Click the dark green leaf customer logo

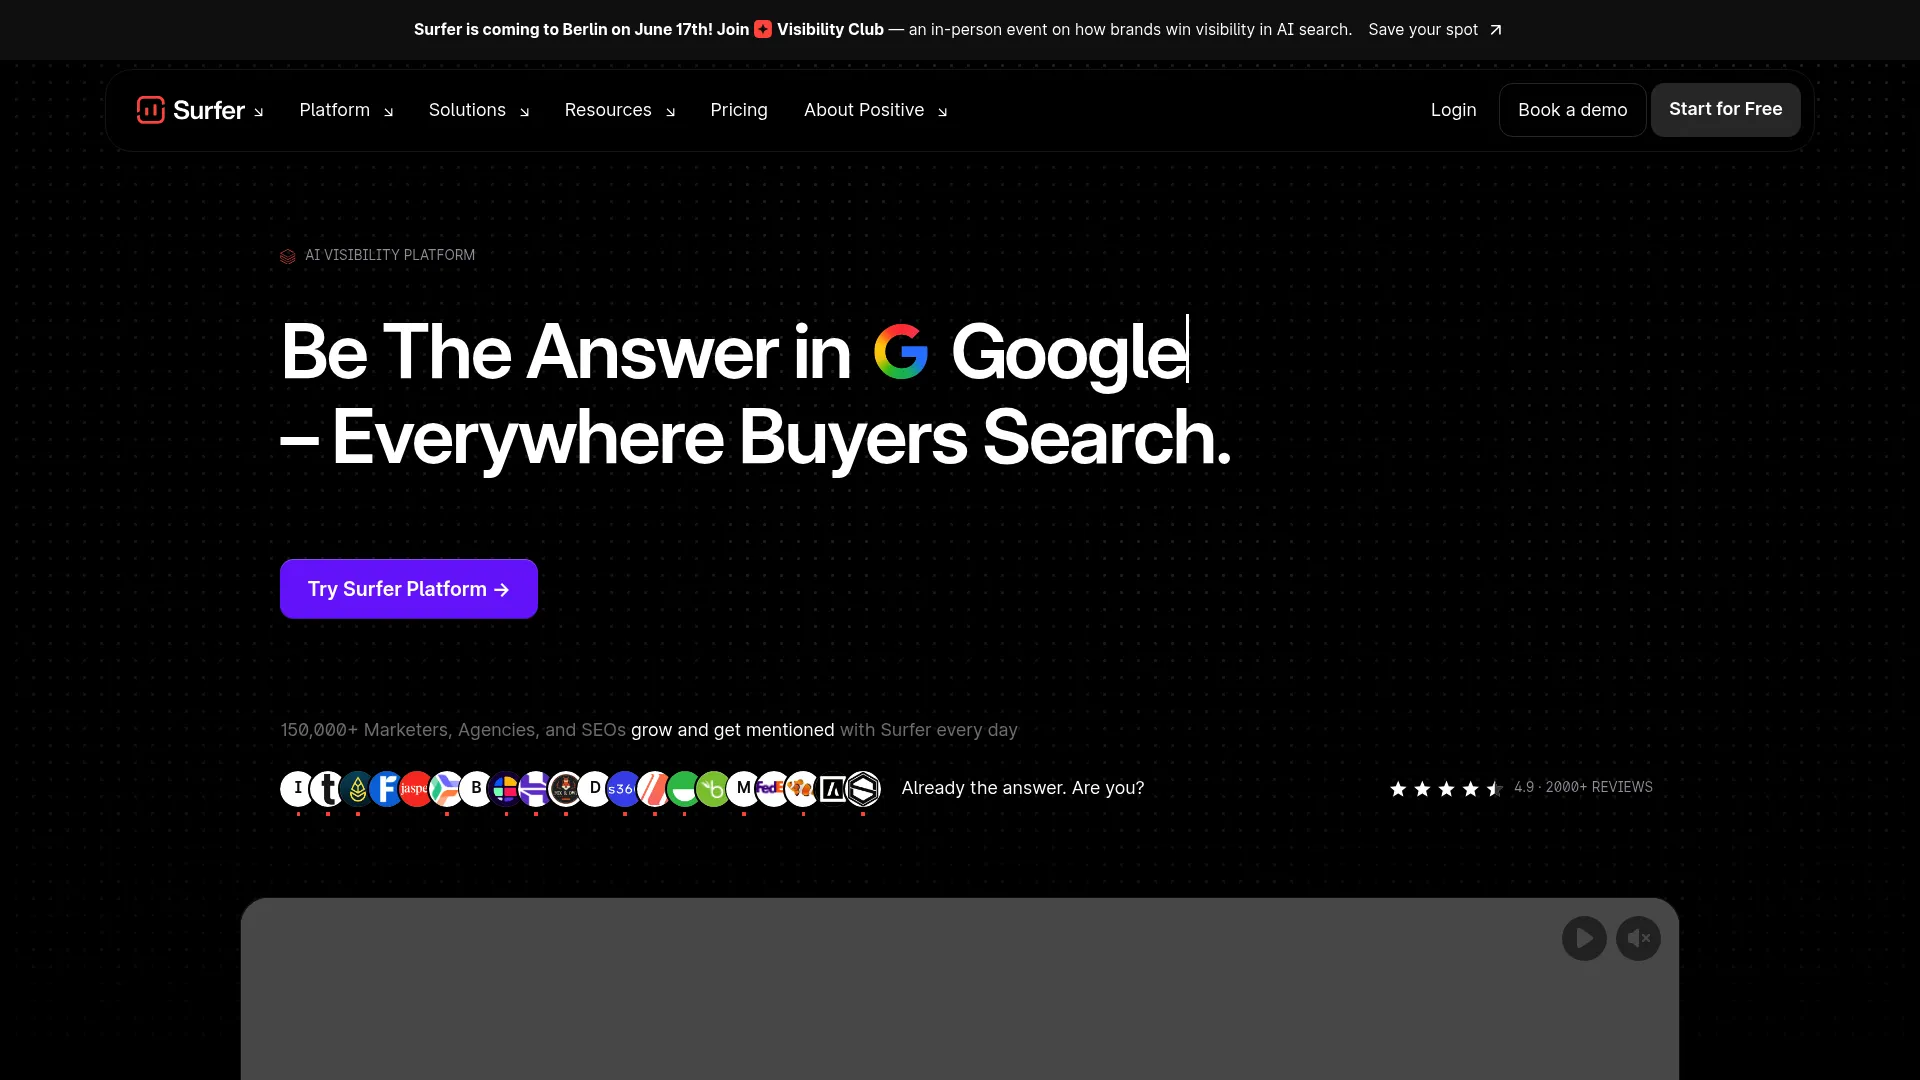click(357, 789)
